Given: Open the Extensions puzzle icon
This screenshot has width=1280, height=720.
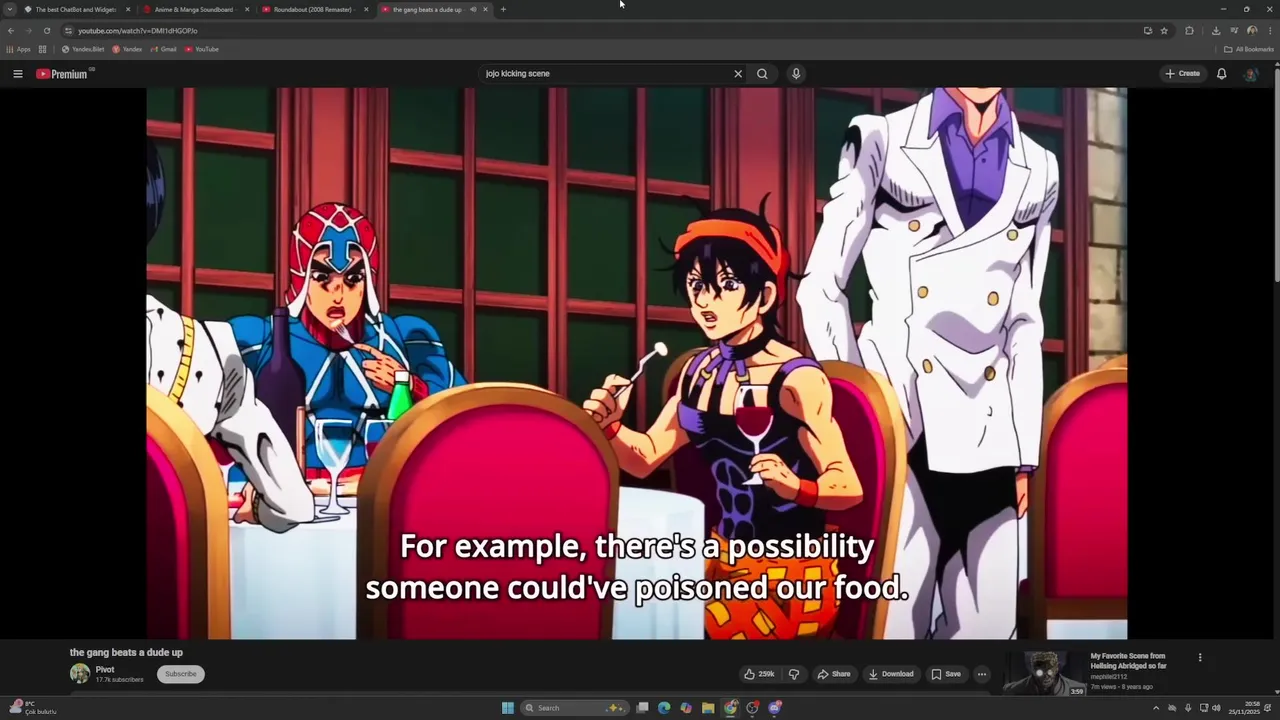Looking at the screenshot, I should [1189, 31].
